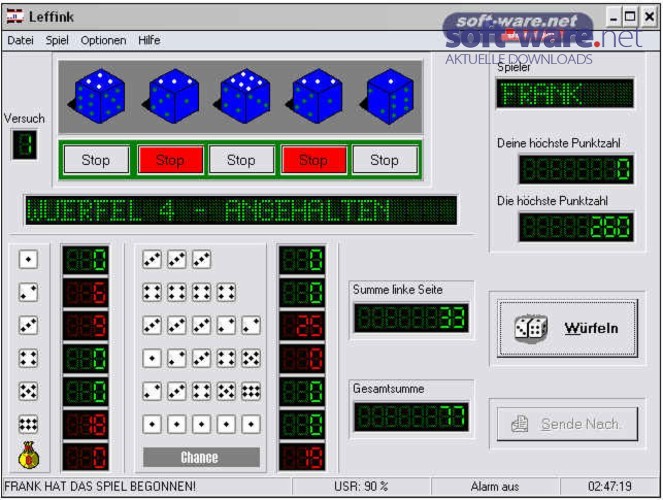
Task: Click the red 25 full house score display
Action: (x=302, y=325)
